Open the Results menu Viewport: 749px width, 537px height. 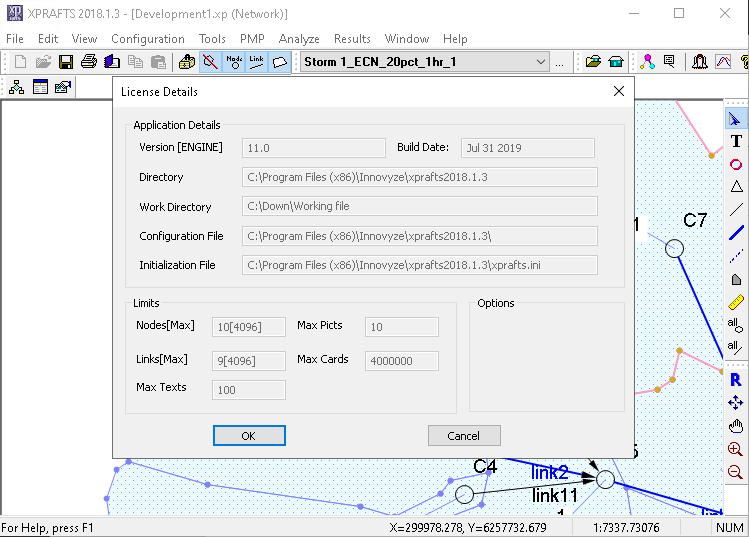pyautogui.click(x=352, y=39)
